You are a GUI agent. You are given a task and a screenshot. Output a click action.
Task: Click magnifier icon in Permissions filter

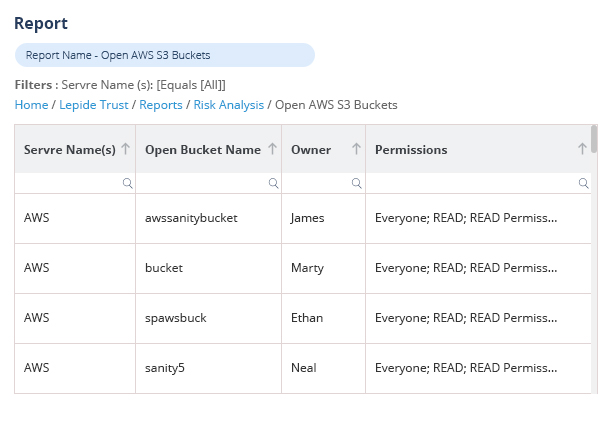pyautogui.click(x=583, y=184)
